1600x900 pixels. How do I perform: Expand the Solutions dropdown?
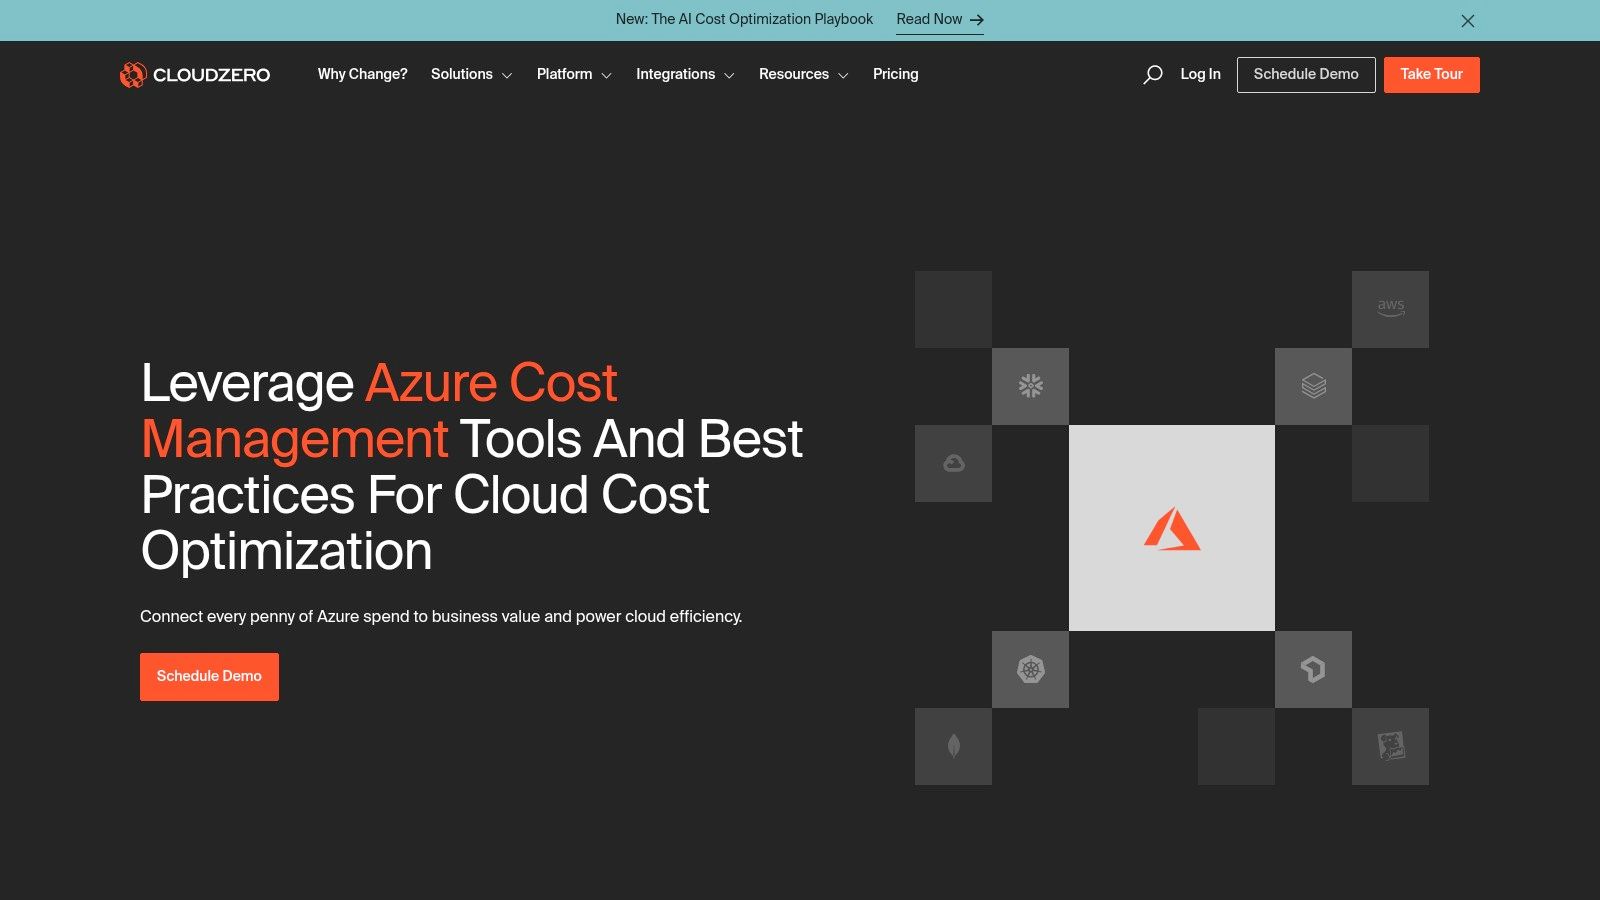470,74
